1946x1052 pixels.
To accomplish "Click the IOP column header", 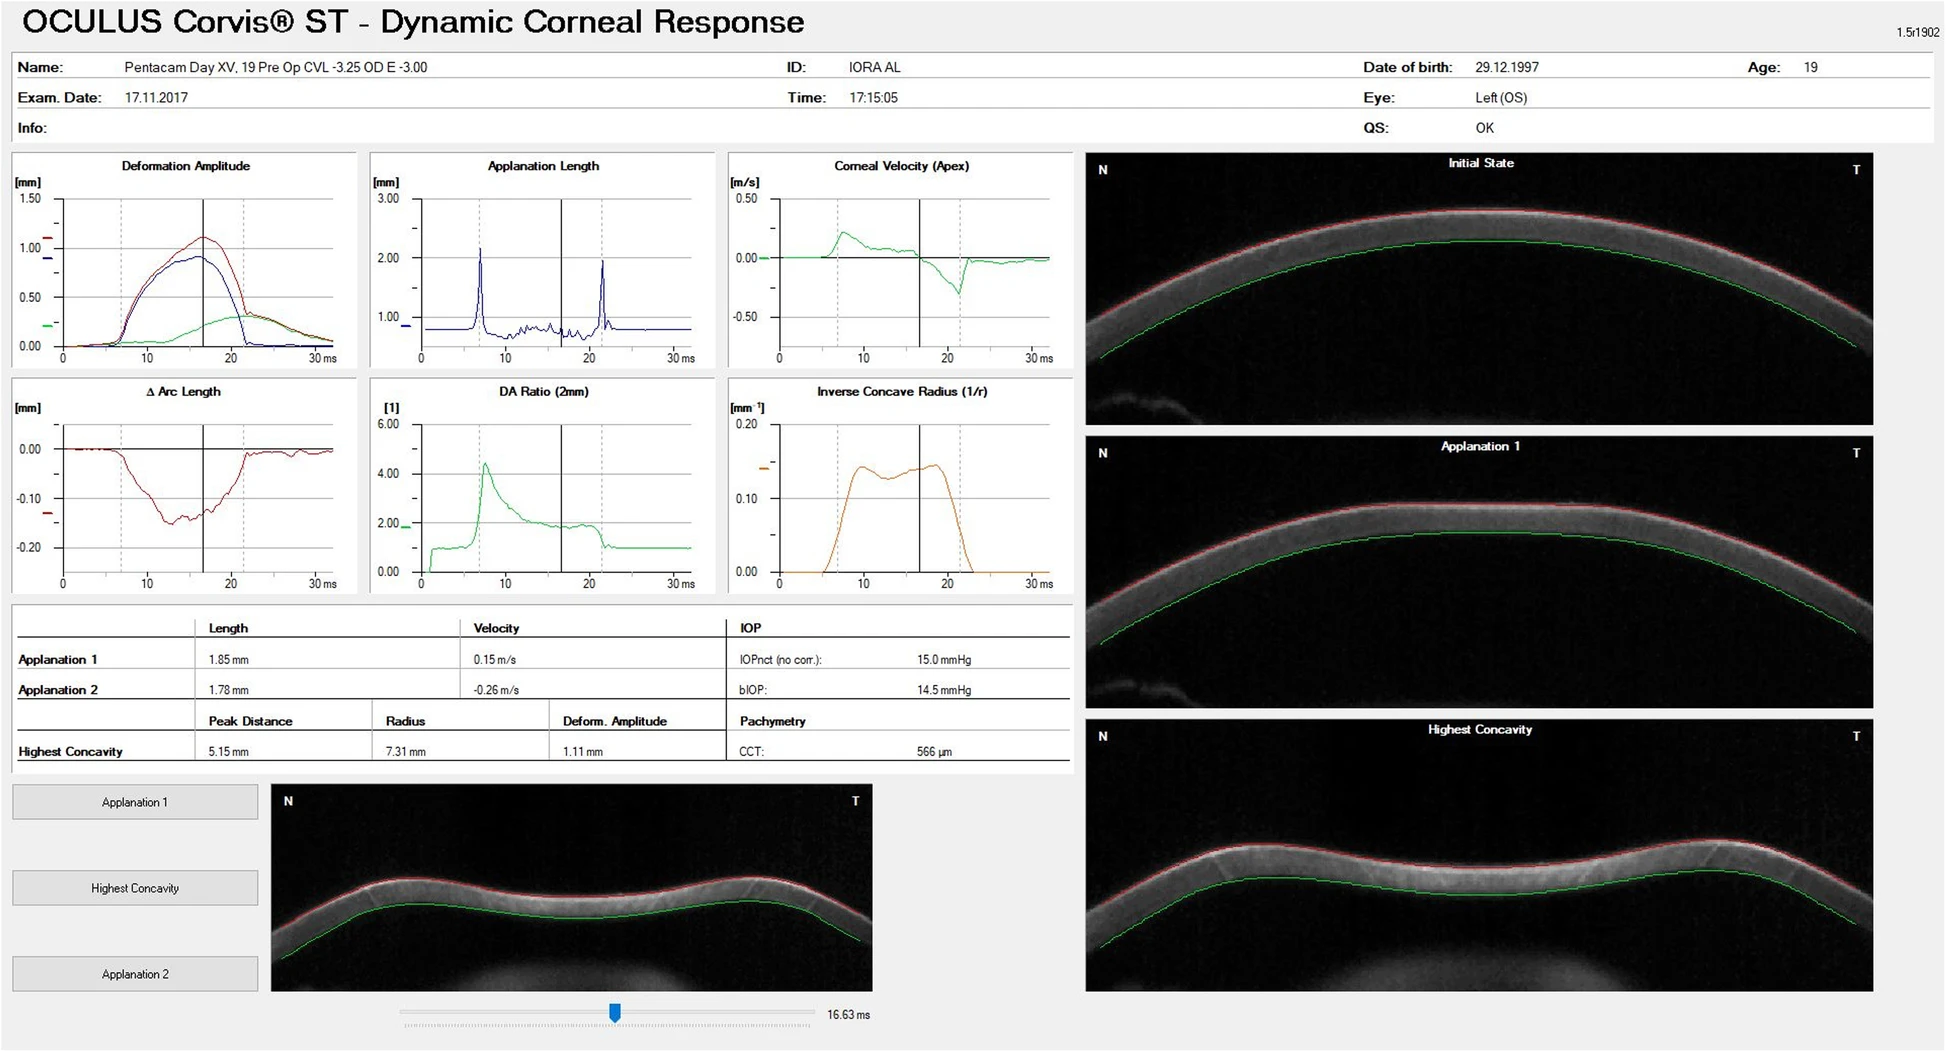I will [750, 628].
